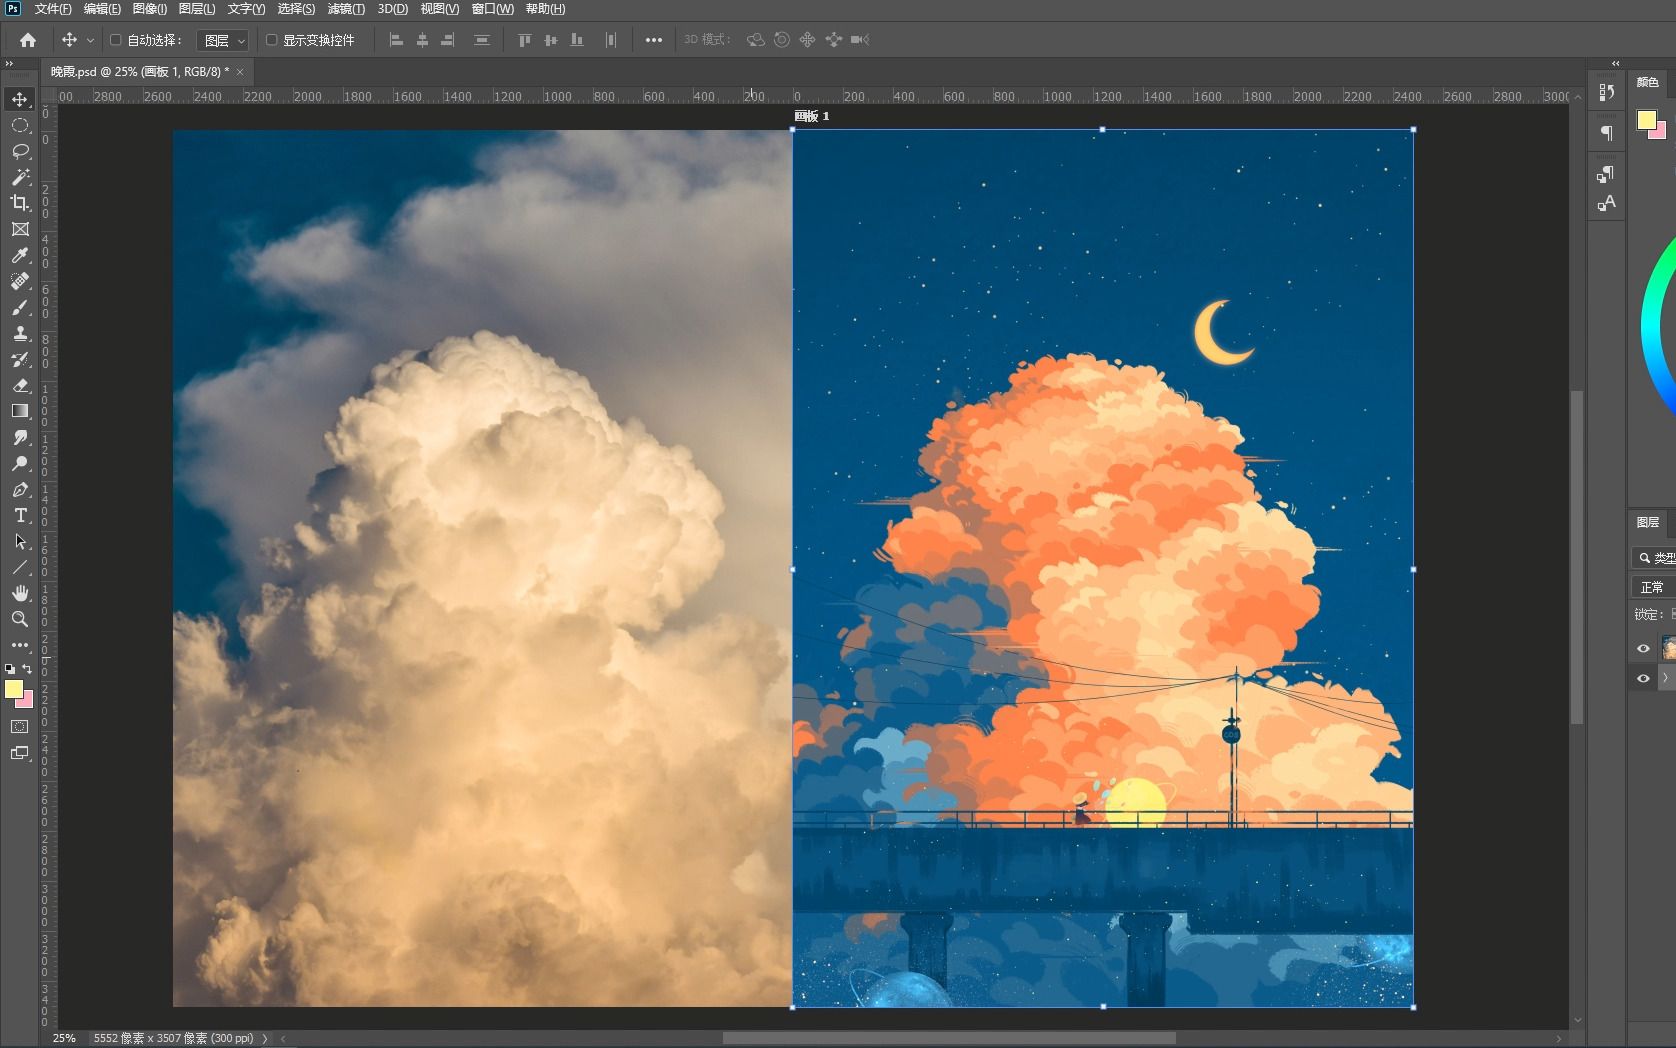Go to the Home screen
The height and width of the screenshot is (1048, 1676).
coord(28,40)
